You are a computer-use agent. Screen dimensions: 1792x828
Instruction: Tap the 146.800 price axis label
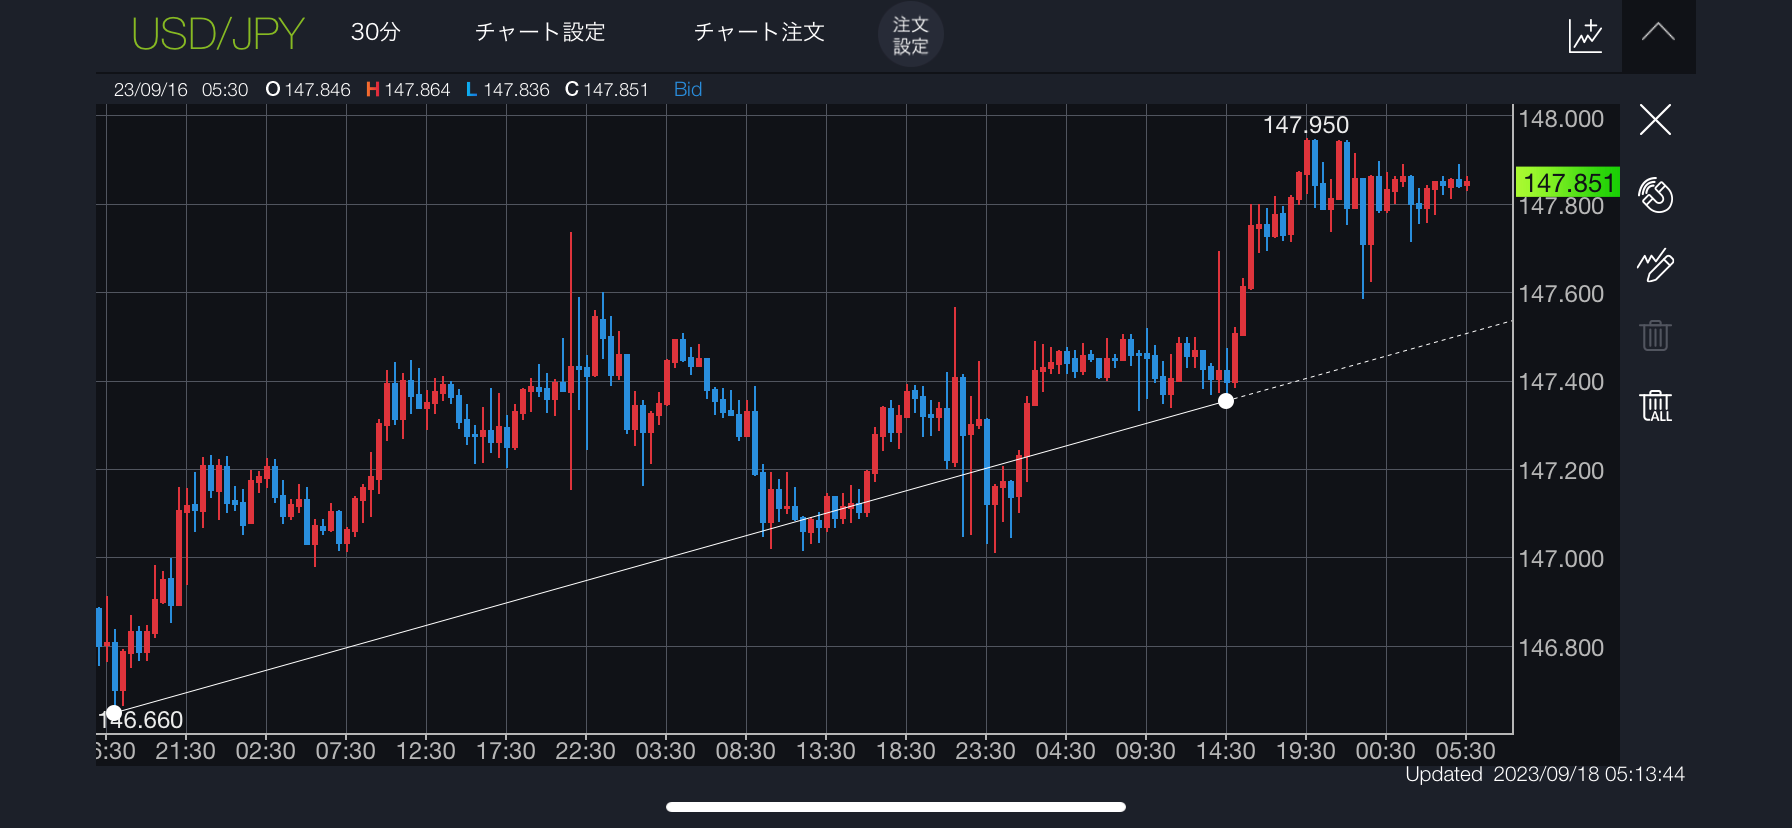[x=1561, y=648]
